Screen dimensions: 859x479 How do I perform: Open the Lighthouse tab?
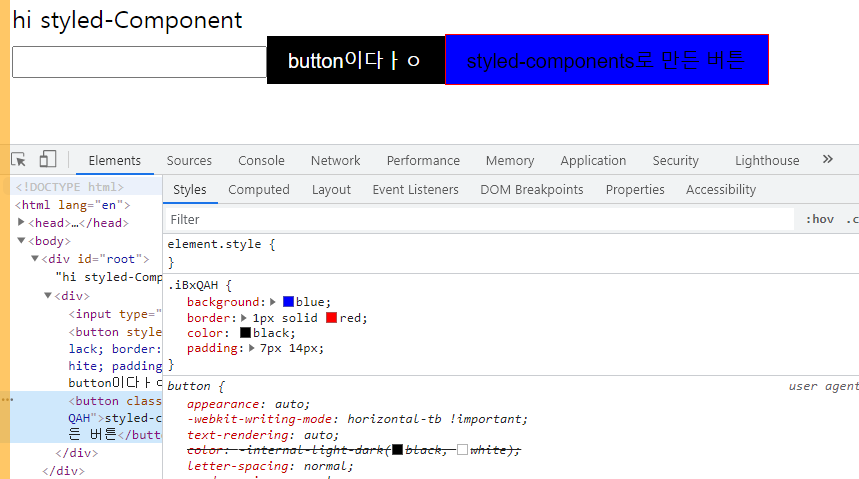(766, 161)
